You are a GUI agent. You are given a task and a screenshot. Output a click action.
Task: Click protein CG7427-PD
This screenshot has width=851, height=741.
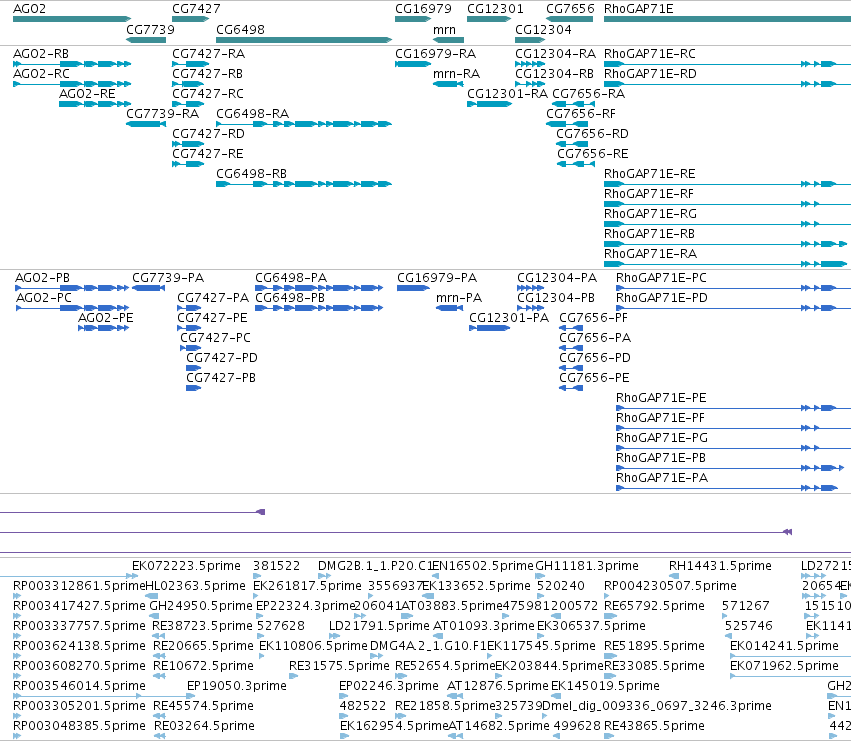click(x=221, y=358)
